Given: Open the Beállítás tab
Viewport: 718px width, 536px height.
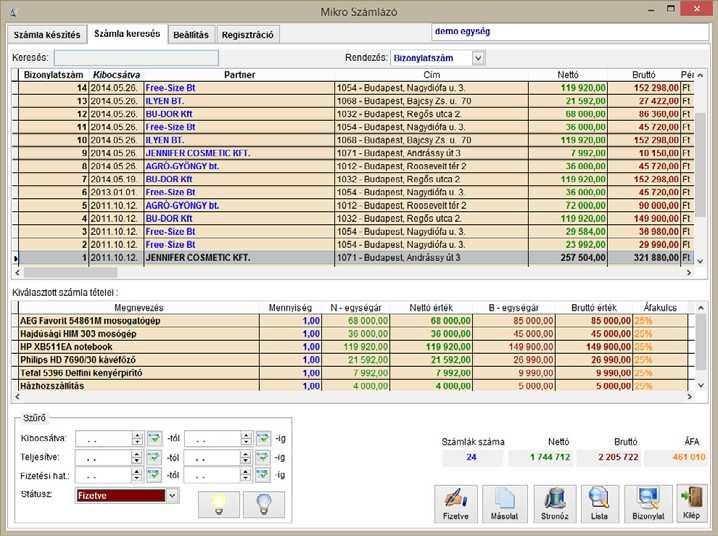Looking at the screenshot, I should (191, 35).
